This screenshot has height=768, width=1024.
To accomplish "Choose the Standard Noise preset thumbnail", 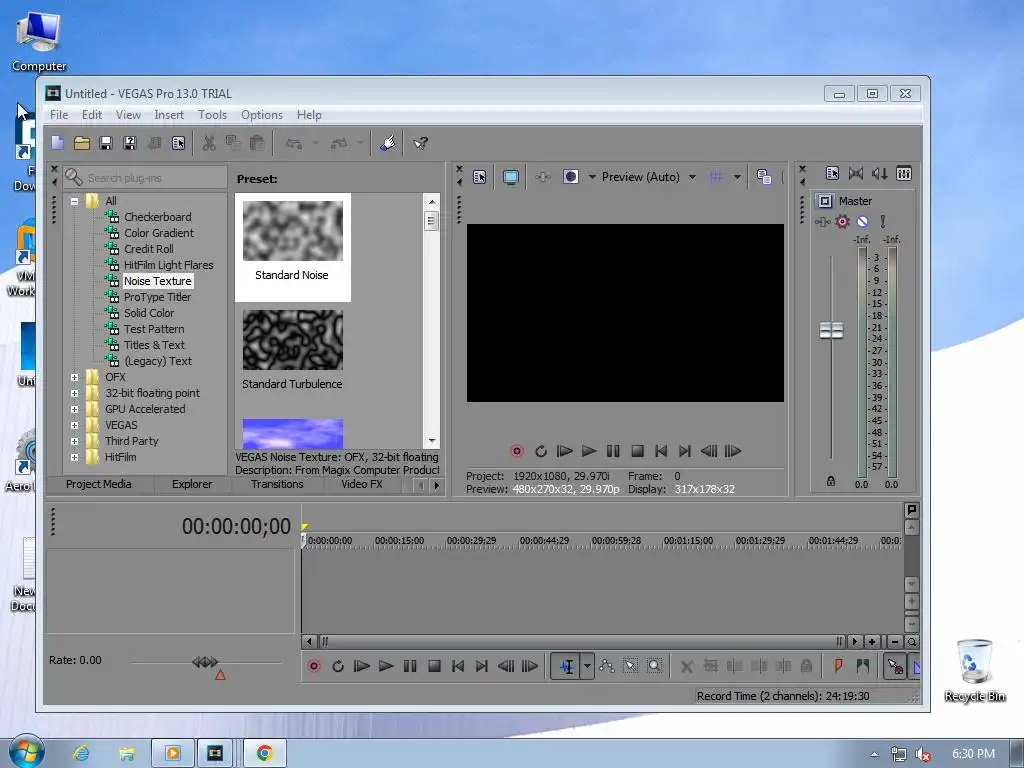I will (x=293, y=231).
